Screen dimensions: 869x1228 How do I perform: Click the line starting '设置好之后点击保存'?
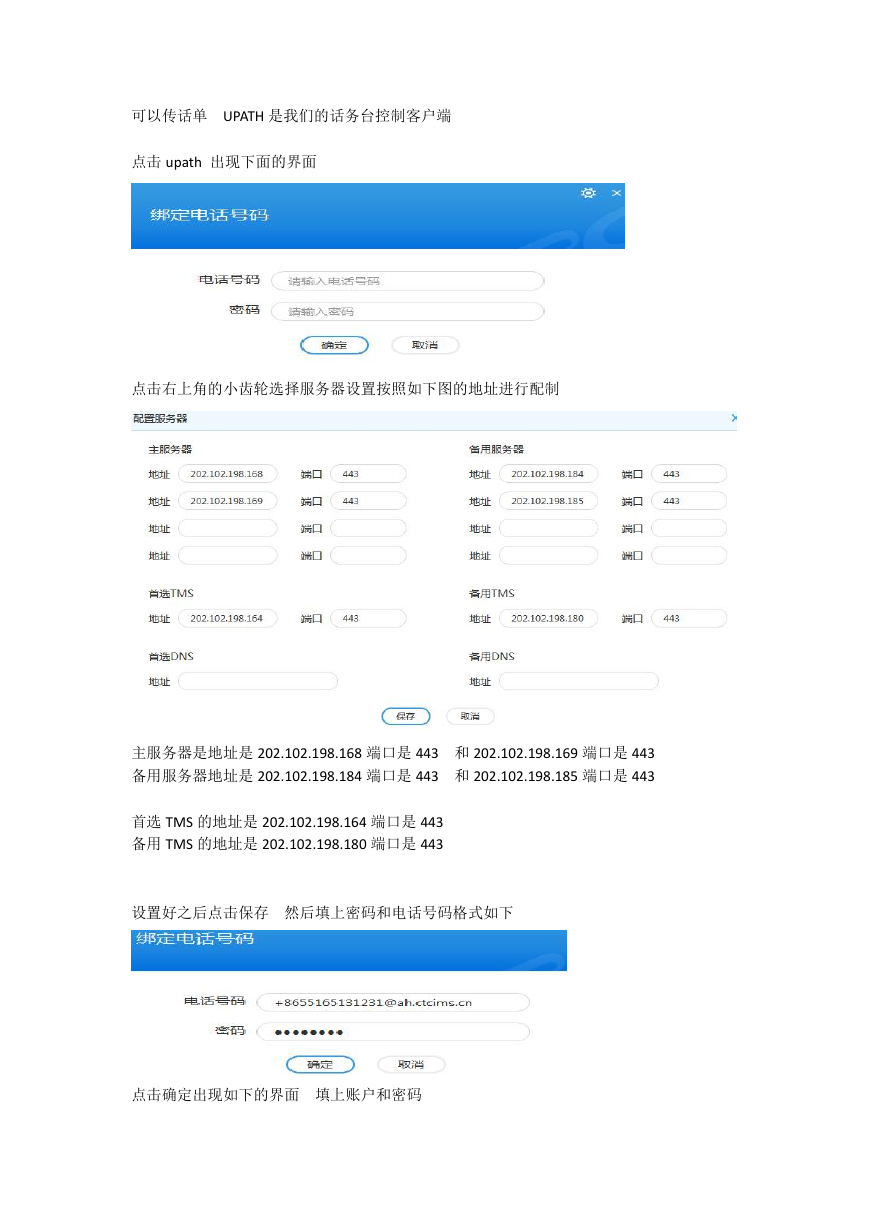click(322, 913)
